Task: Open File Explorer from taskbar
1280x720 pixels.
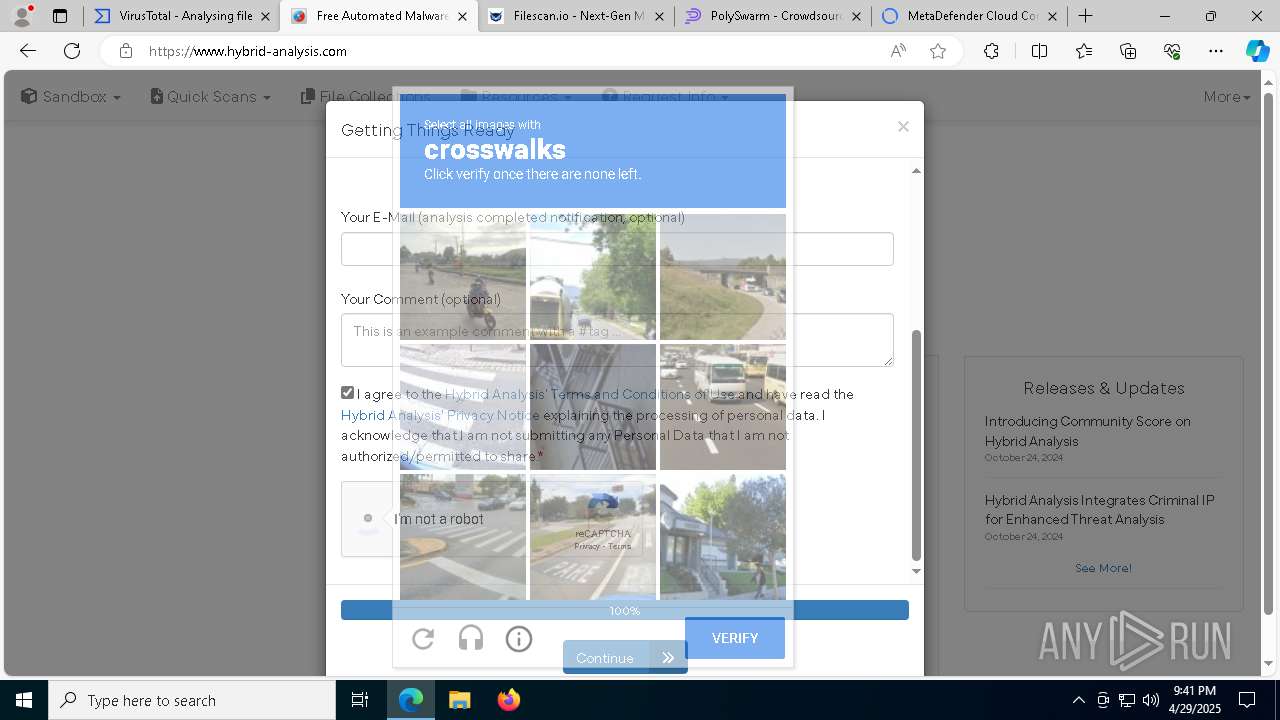Action: [x=459, y=700]
